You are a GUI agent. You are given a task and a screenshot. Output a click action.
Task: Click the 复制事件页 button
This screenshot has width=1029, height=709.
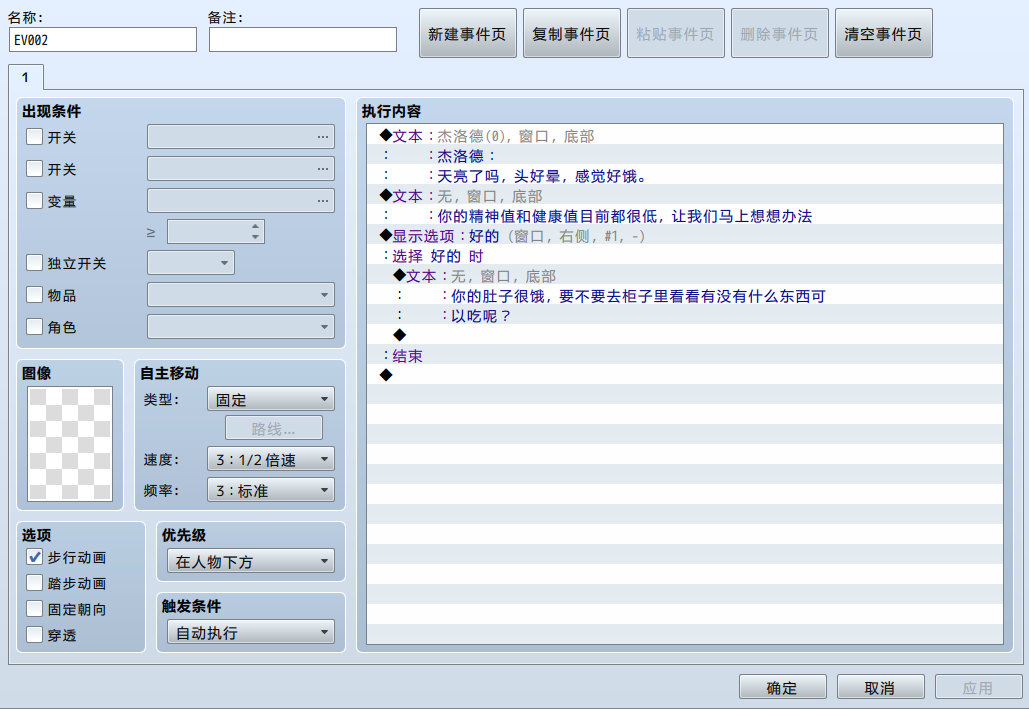[x=572, y=33]
